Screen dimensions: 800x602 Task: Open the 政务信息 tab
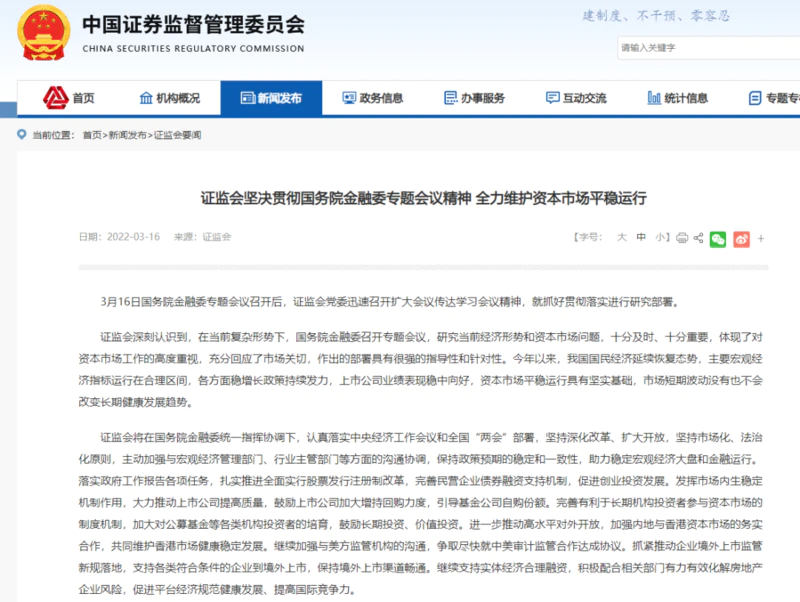tap(372, 98)
